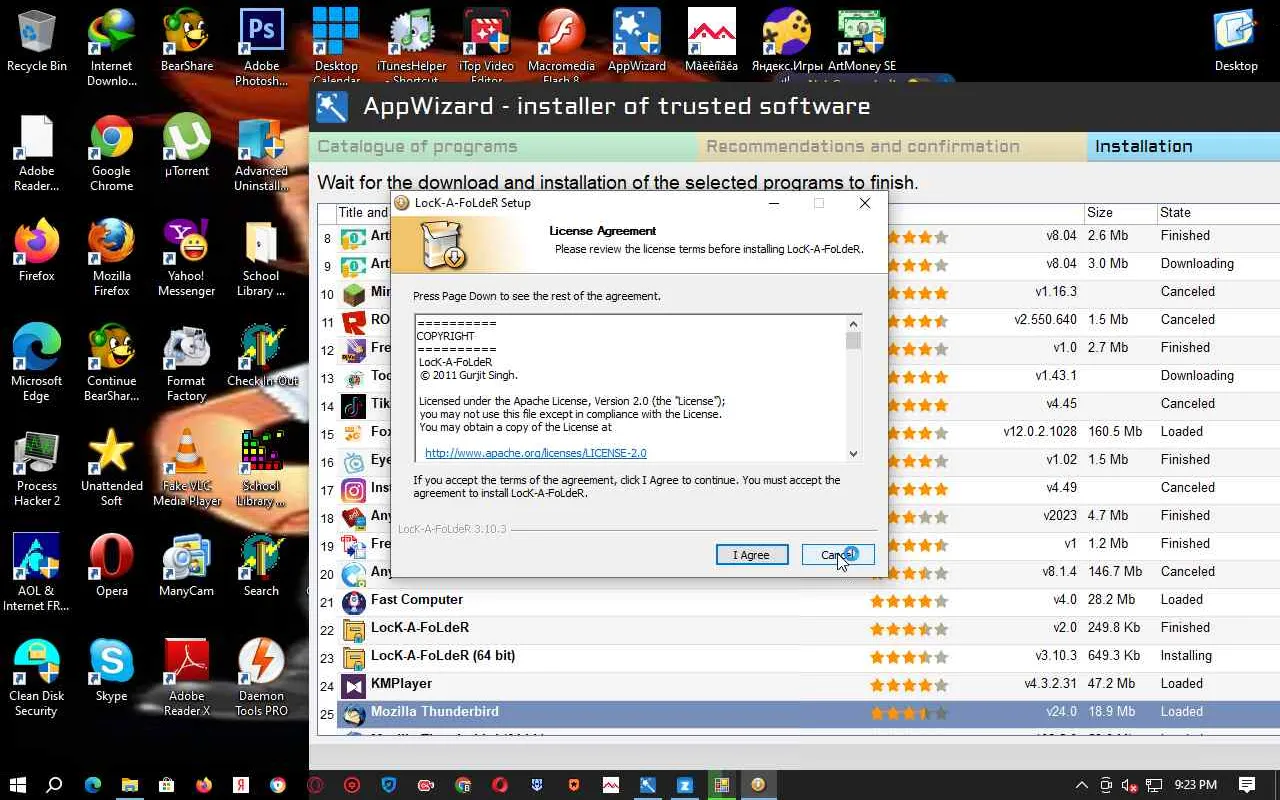
Task: Click the Яндекс.Игры desktop shortcut
Action: point(787,40)
